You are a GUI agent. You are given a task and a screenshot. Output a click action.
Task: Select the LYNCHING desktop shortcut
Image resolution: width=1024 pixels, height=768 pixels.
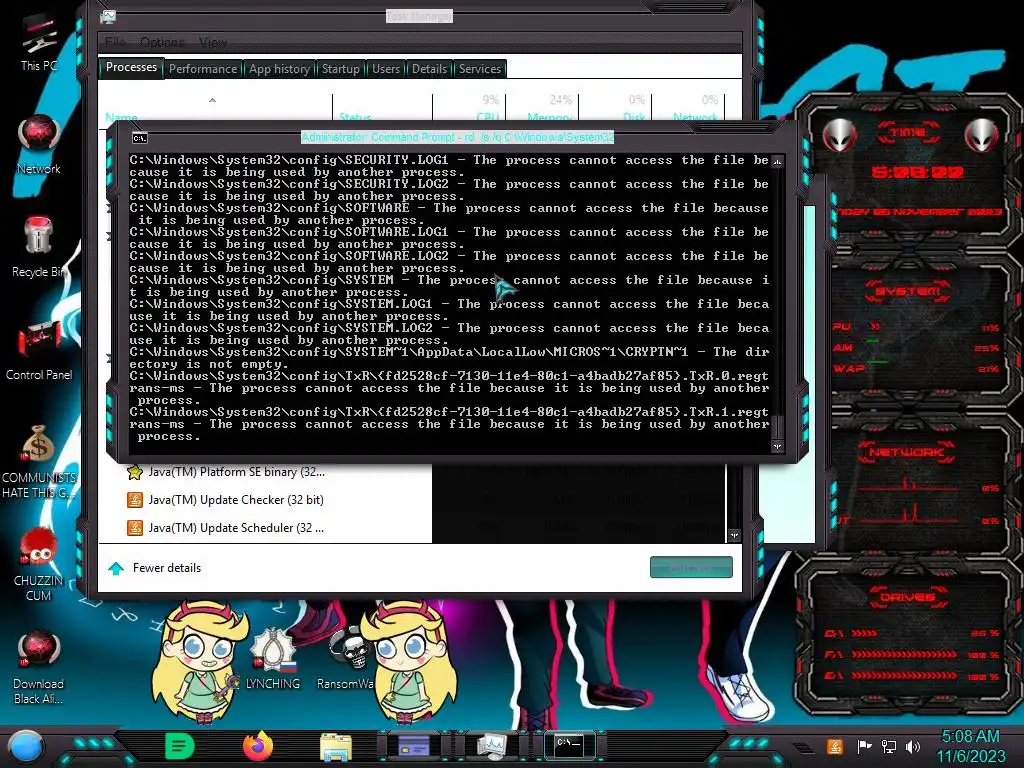point(273,658)
